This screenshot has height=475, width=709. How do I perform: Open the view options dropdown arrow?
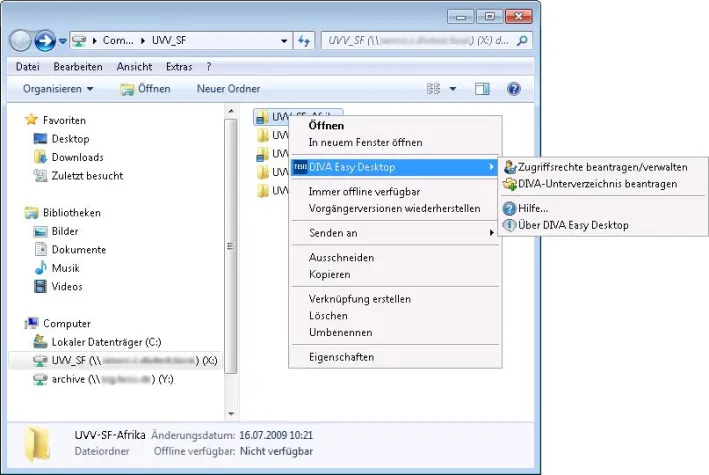point(452,89)
